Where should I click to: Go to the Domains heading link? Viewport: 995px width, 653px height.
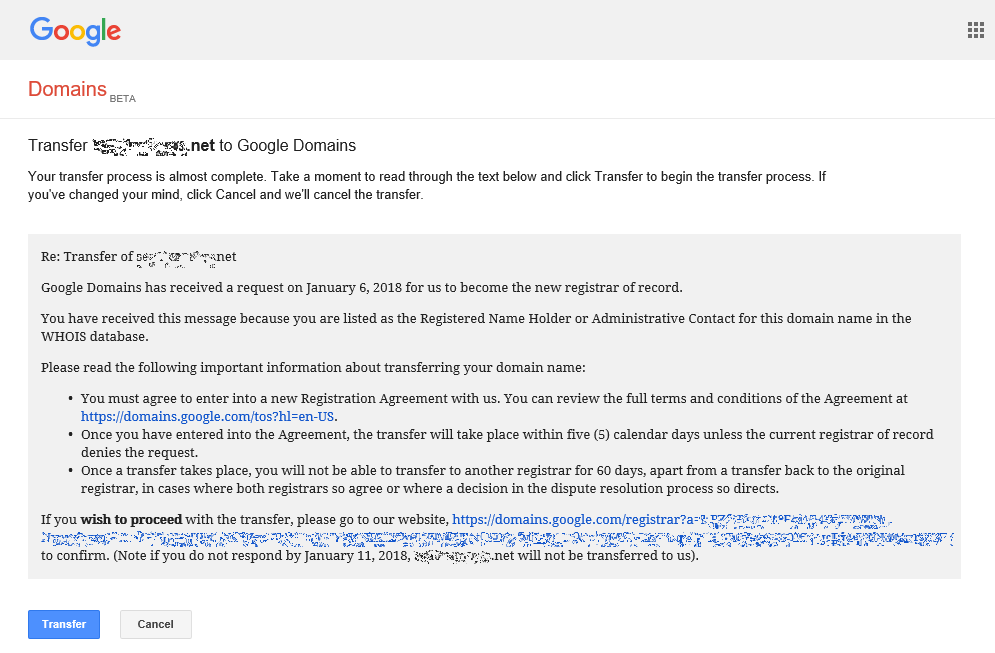pyautogui.click(x=67, y=89)
